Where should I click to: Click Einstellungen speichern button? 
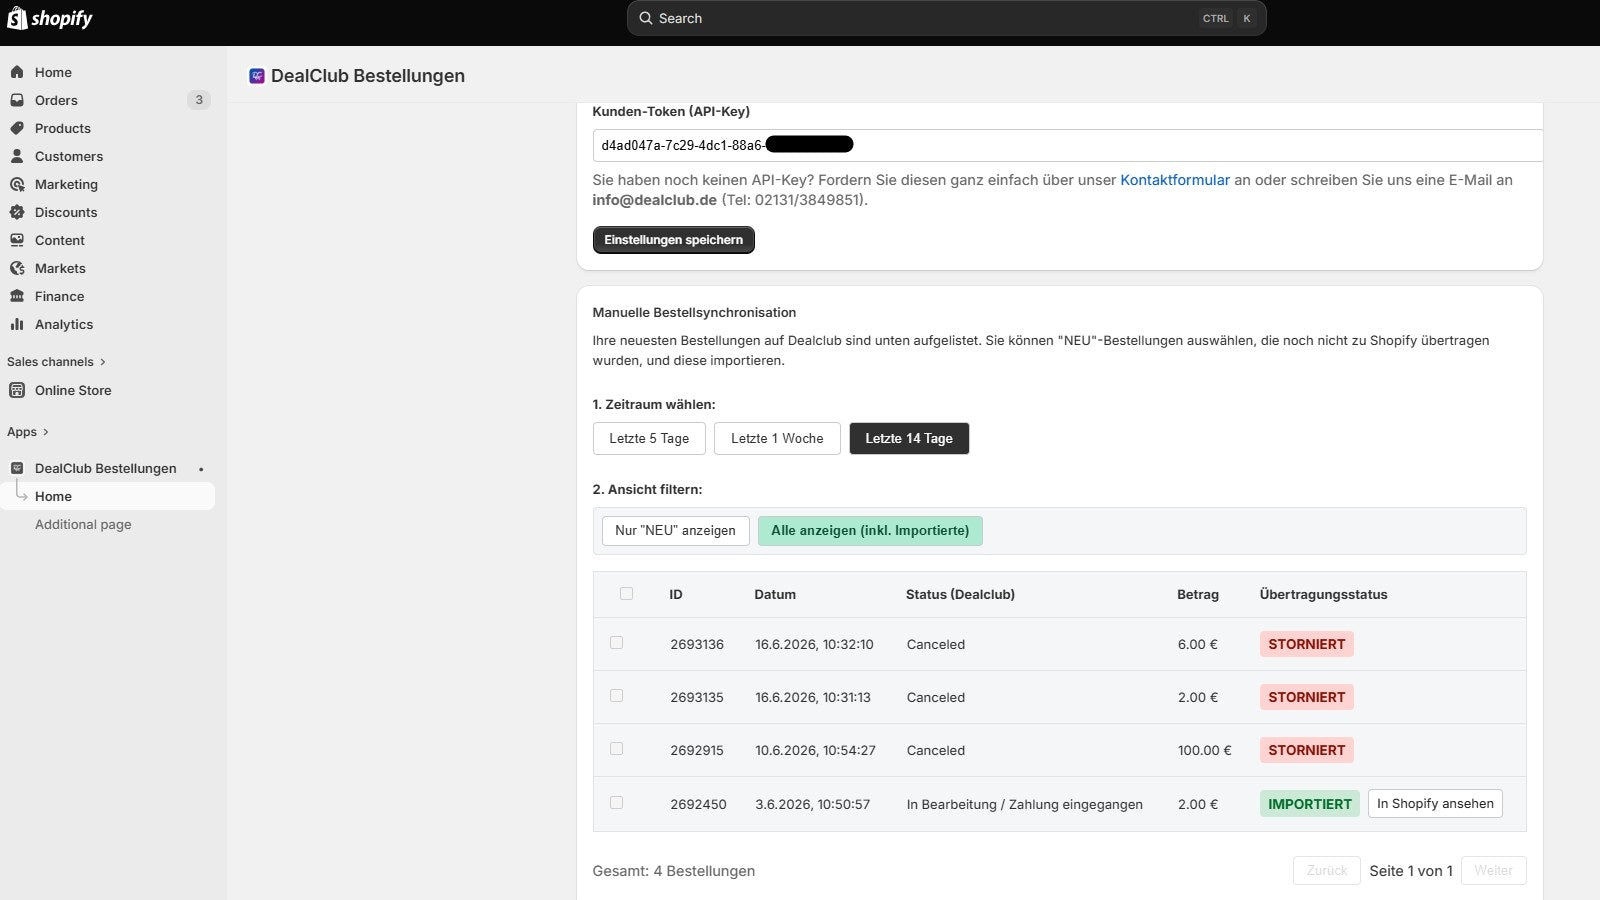673,240
